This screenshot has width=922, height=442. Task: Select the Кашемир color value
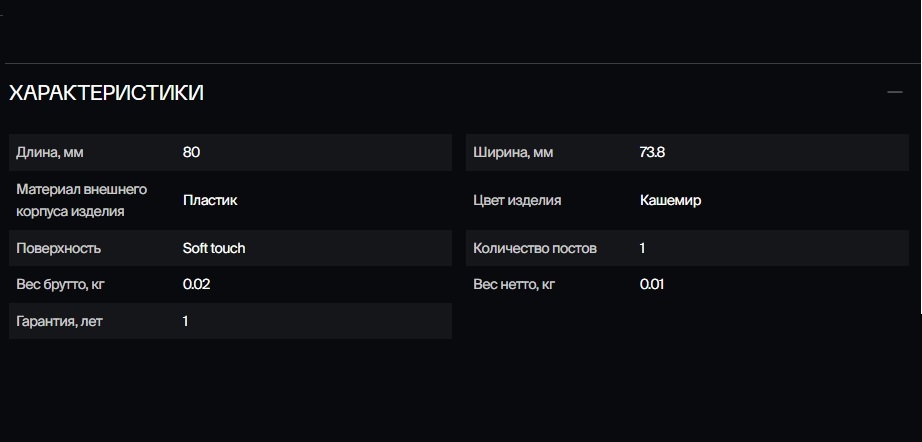point(670,200)
